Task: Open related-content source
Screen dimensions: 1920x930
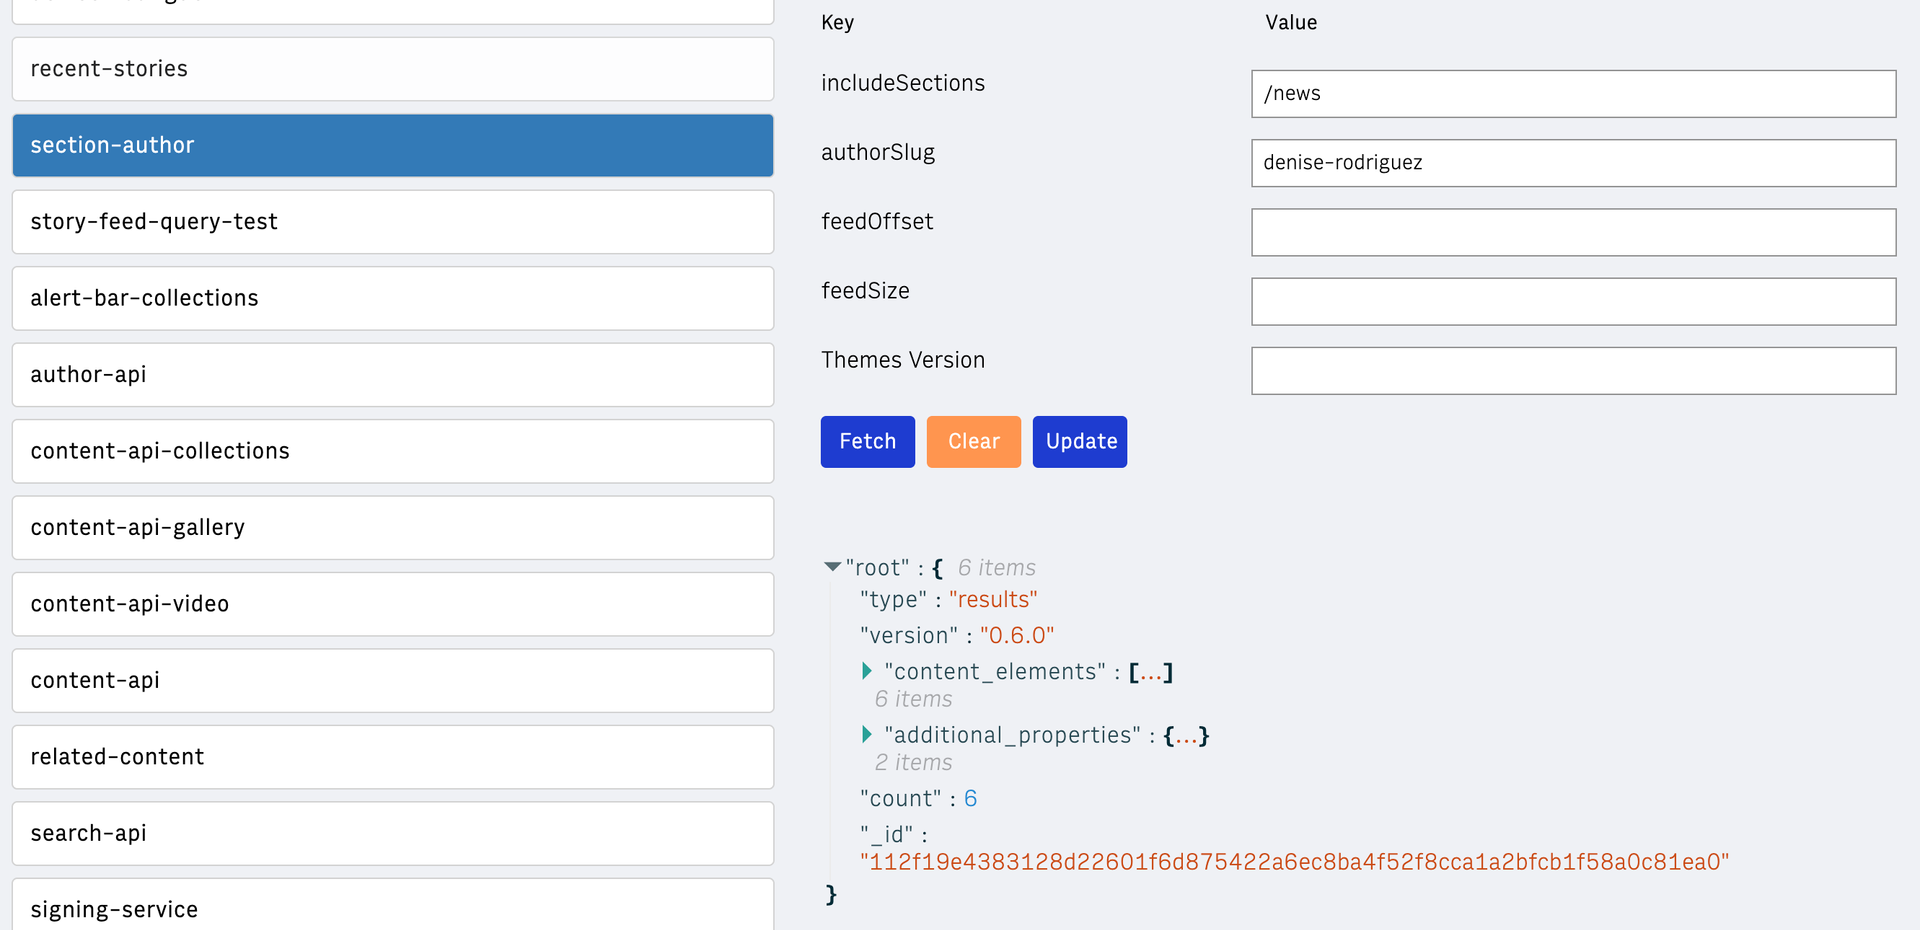Action: click(393, 757)
